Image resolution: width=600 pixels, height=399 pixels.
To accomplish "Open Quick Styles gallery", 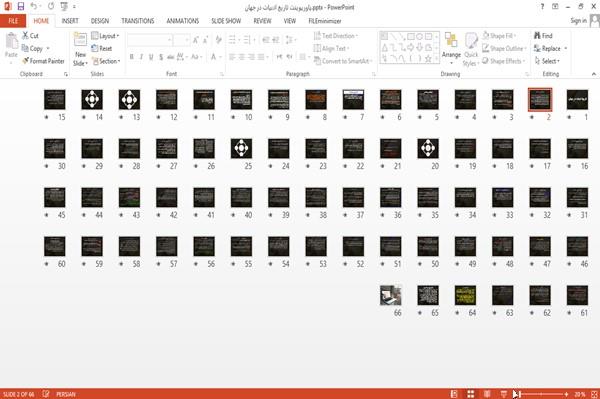I will tap(471, 49).
